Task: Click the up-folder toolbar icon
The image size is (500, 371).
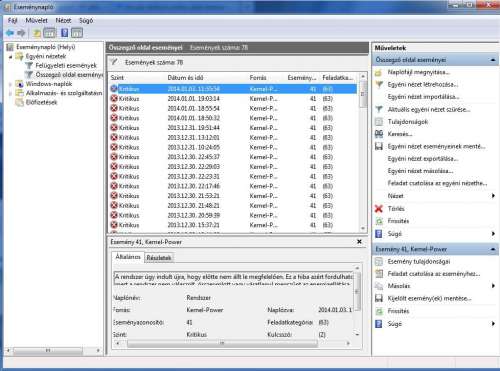Action: point(36,33)
